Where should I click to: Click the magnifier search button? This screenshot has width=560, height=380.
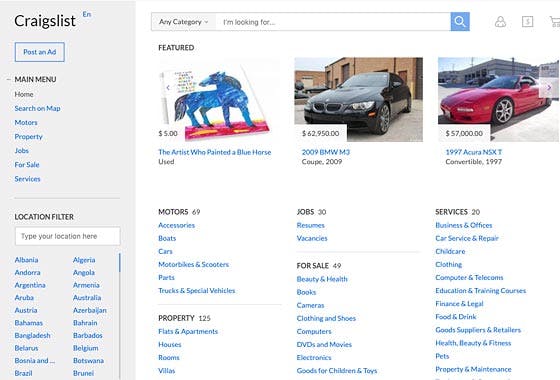click(460, 22)
